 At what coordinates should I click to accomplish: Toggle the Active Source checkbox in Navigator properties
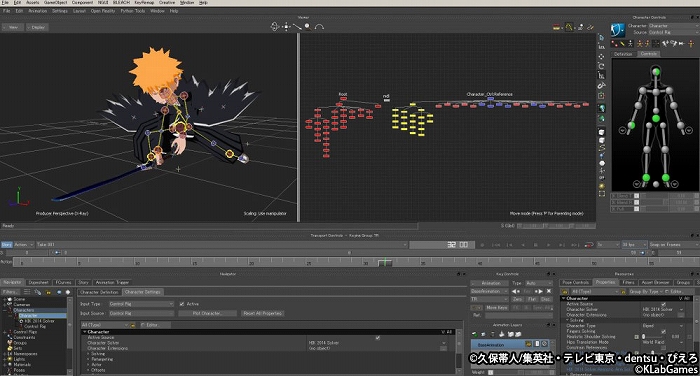point(378,338)
